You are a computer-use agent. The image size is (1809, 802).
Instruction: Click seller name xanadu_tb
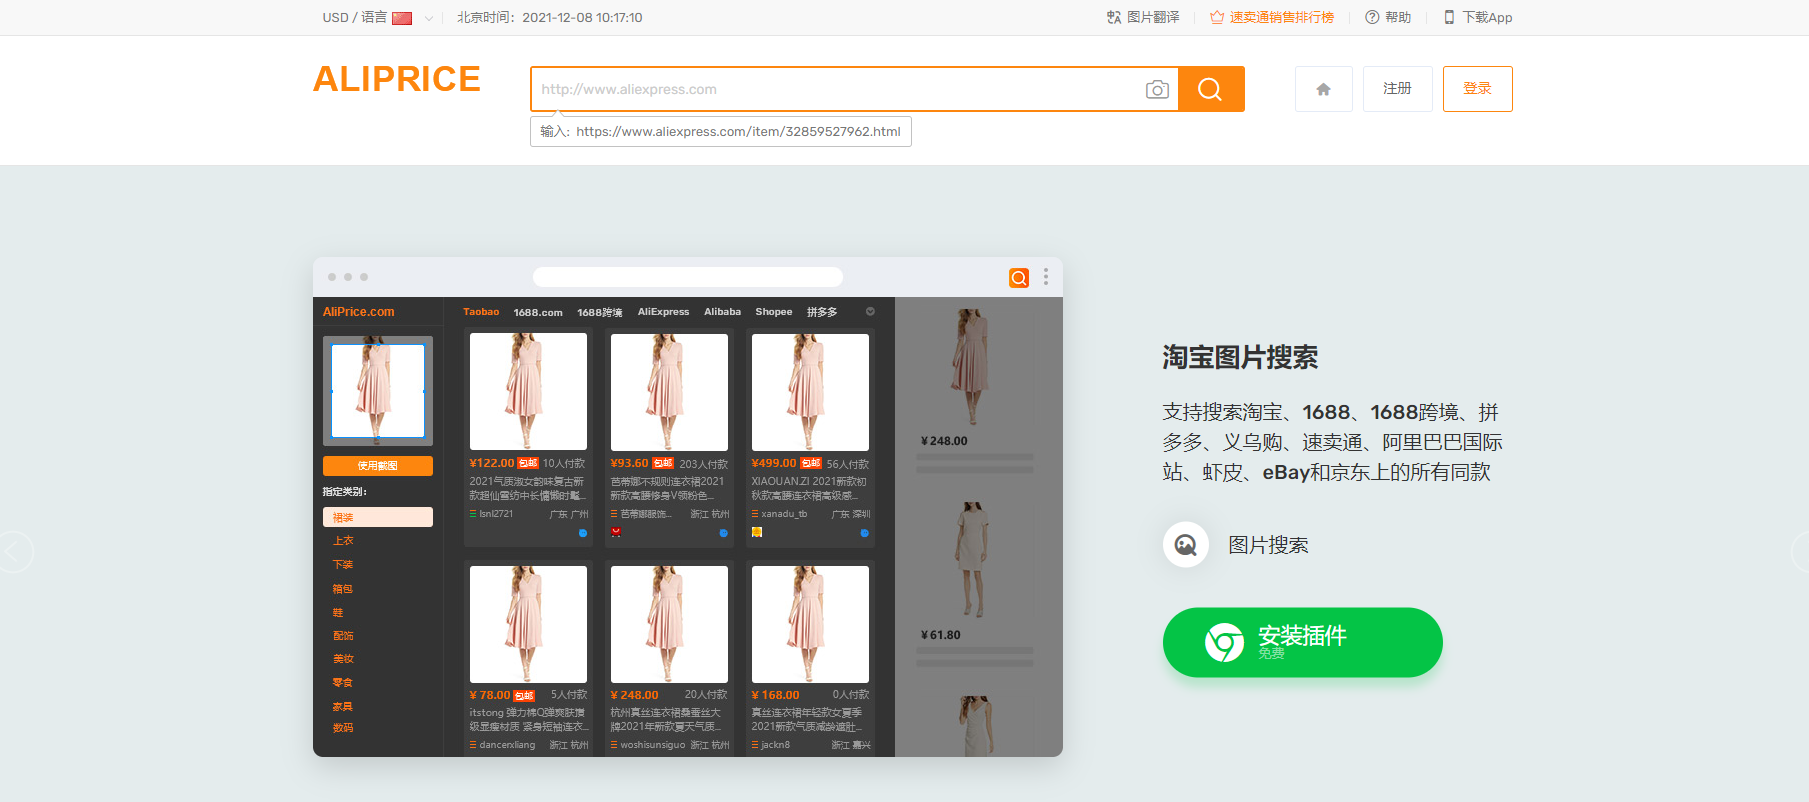pos(784,514)
